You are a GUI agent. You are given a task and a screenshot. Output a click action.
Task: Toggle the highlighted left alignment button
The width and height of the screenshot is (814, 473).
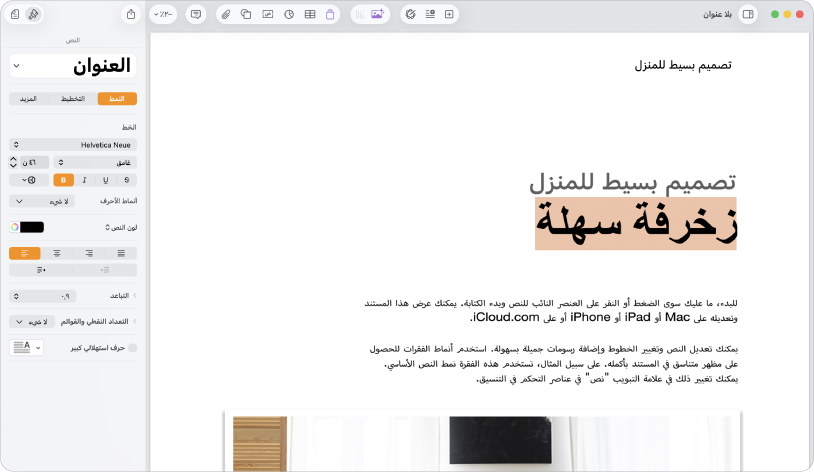point(25,253)
